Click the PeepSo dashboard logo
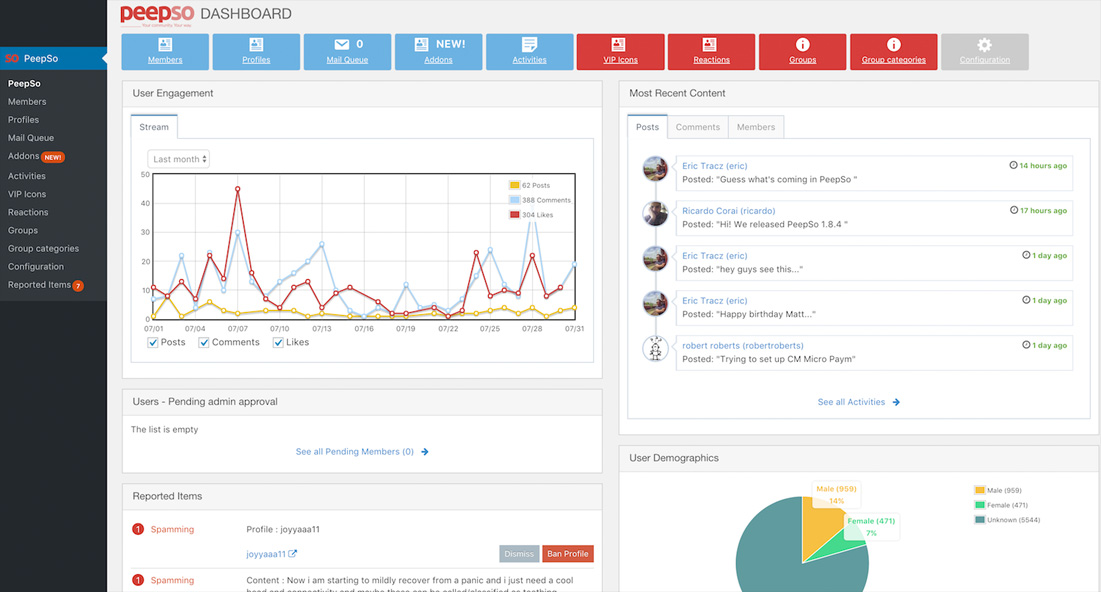Image resolution: width=1101 pixels, height=592 pixels. pyautogui.click(x=157, y=15)
